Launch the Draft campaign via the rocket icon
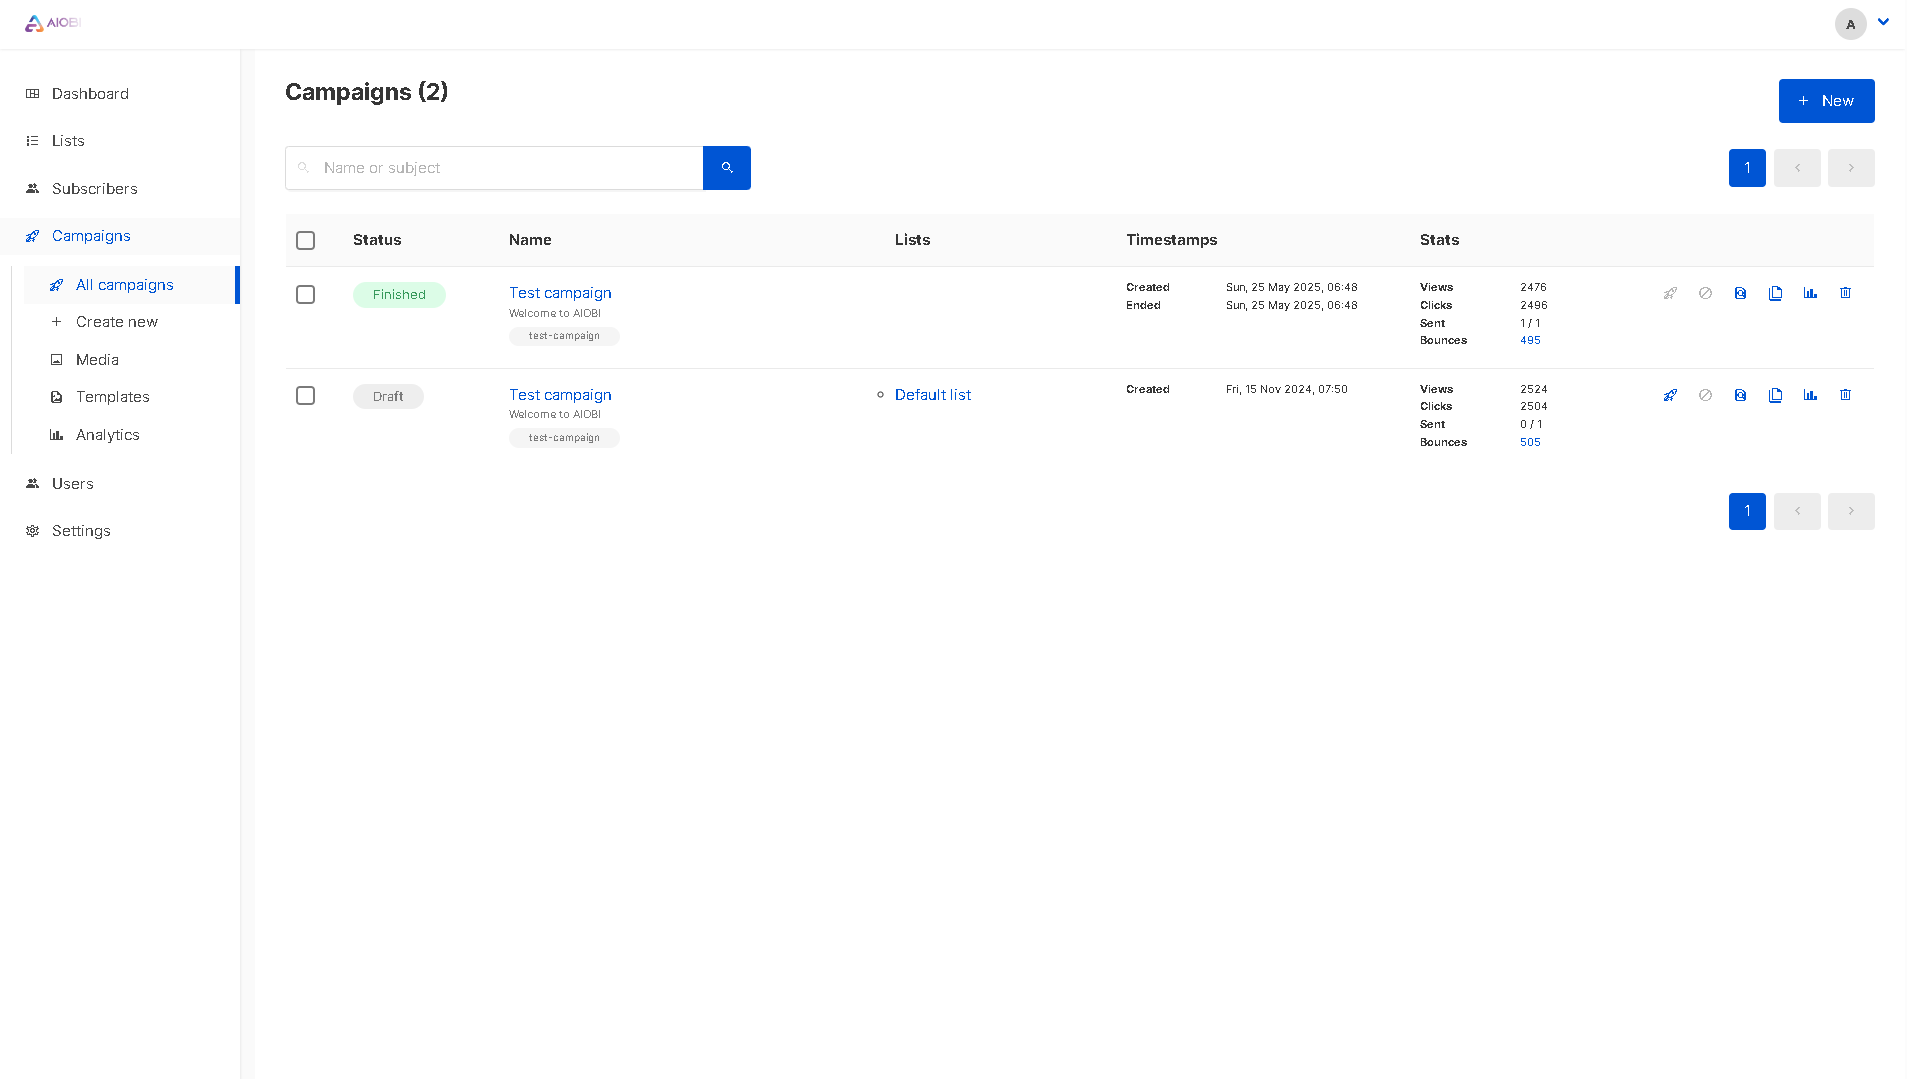 click(1669, 395)
